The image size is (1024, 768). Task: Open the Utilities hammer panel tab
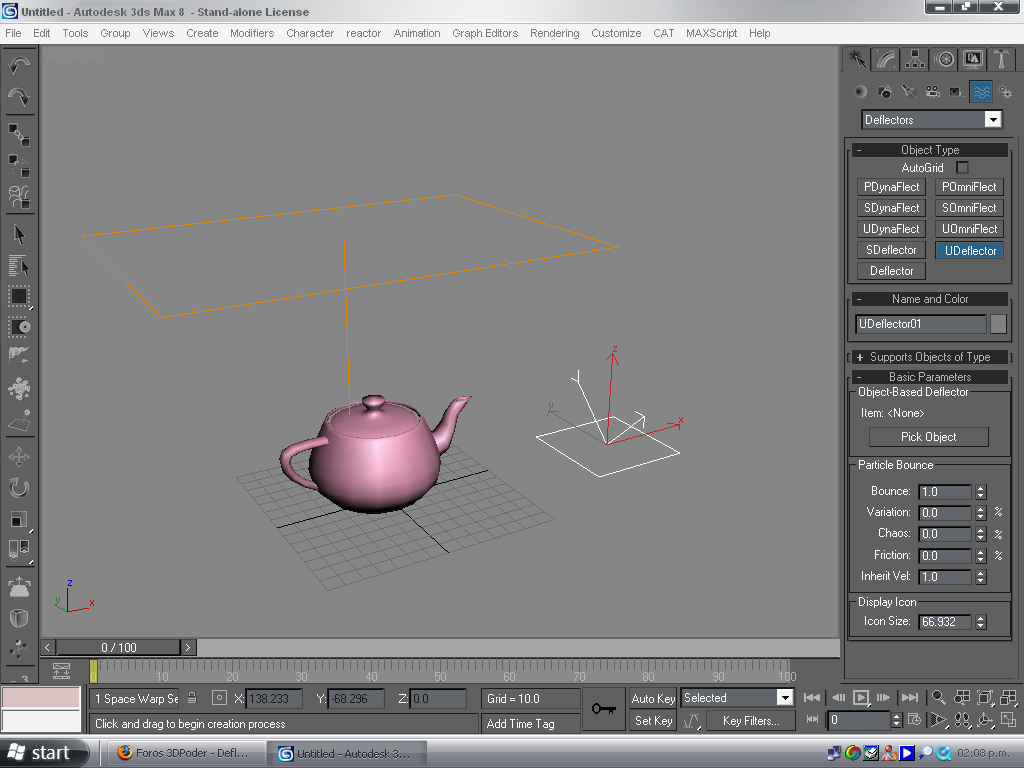click(x=1001, y=59)
